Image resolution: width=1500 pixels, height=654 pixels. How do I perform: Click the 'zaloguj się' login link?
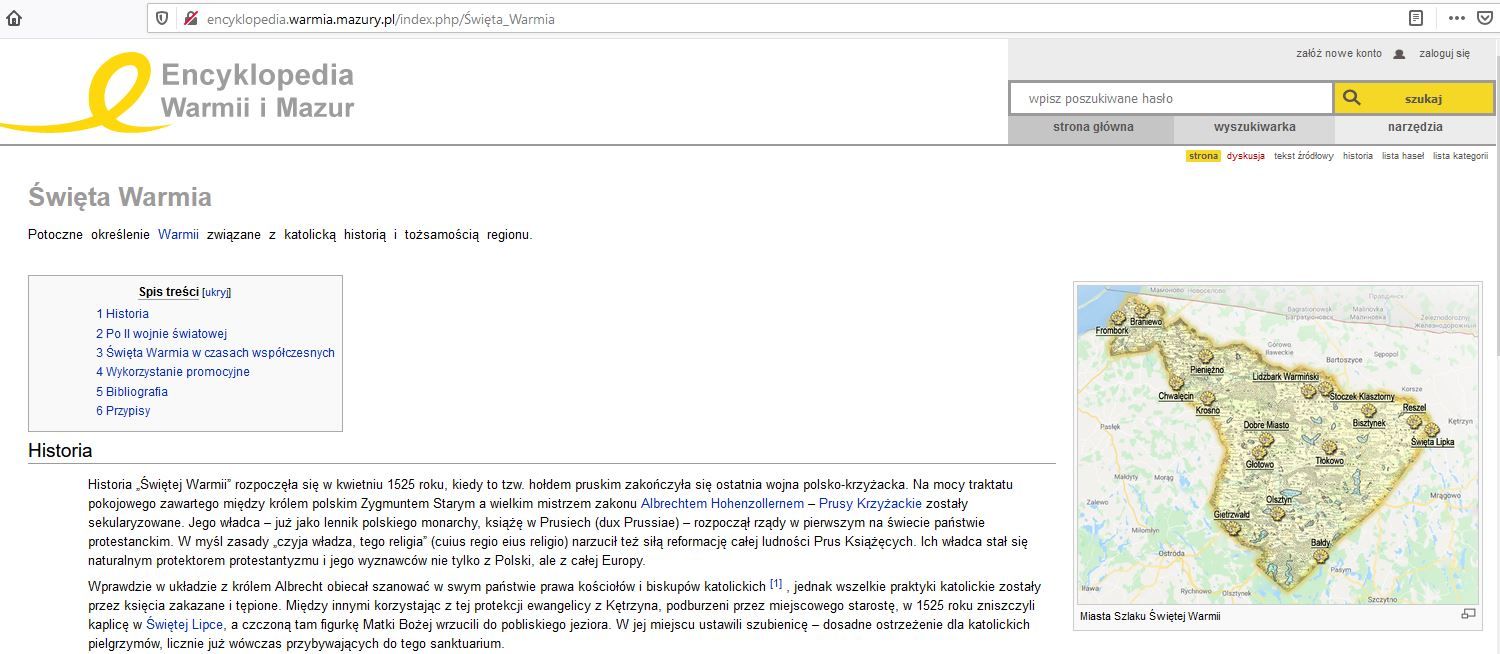[1444, 54]
